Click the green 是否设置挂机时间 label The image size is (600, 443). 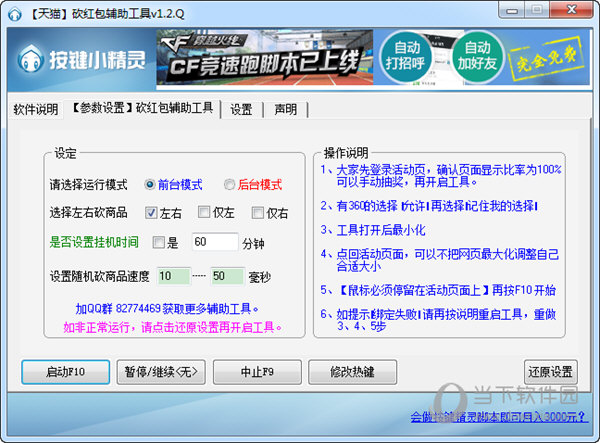coord(94,242)
